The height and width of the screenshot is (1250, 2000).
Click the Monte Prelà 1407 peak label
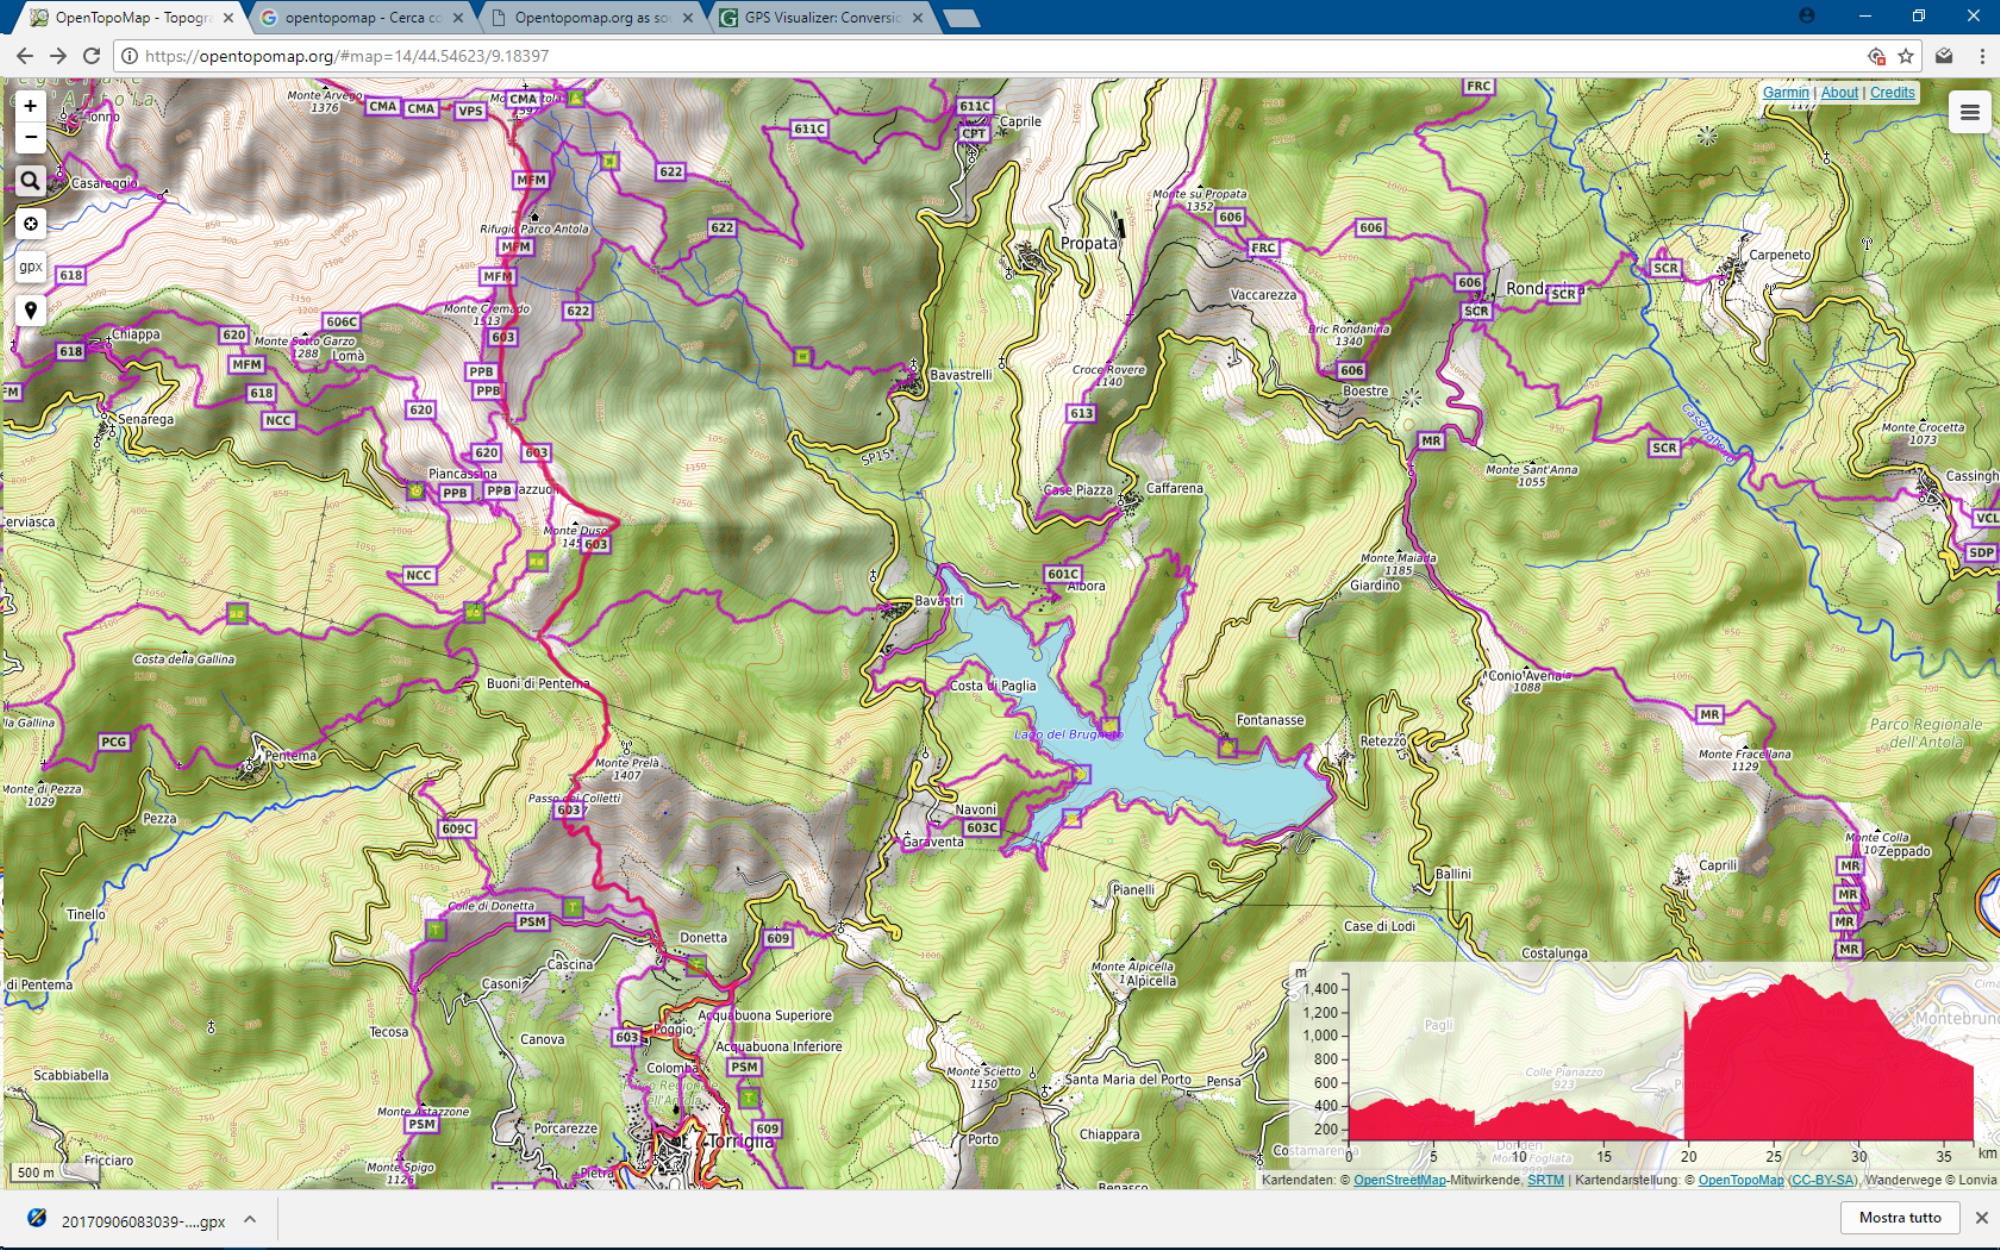(626, 768)
